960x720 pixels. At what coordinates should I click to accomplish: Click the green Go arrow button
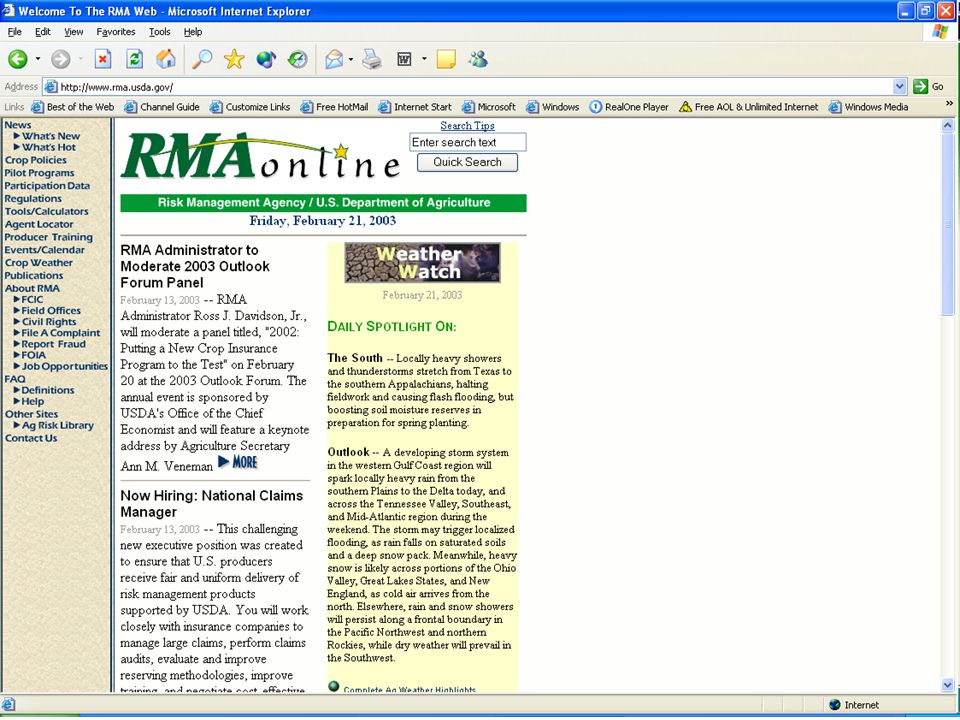[x=920, y=86]
